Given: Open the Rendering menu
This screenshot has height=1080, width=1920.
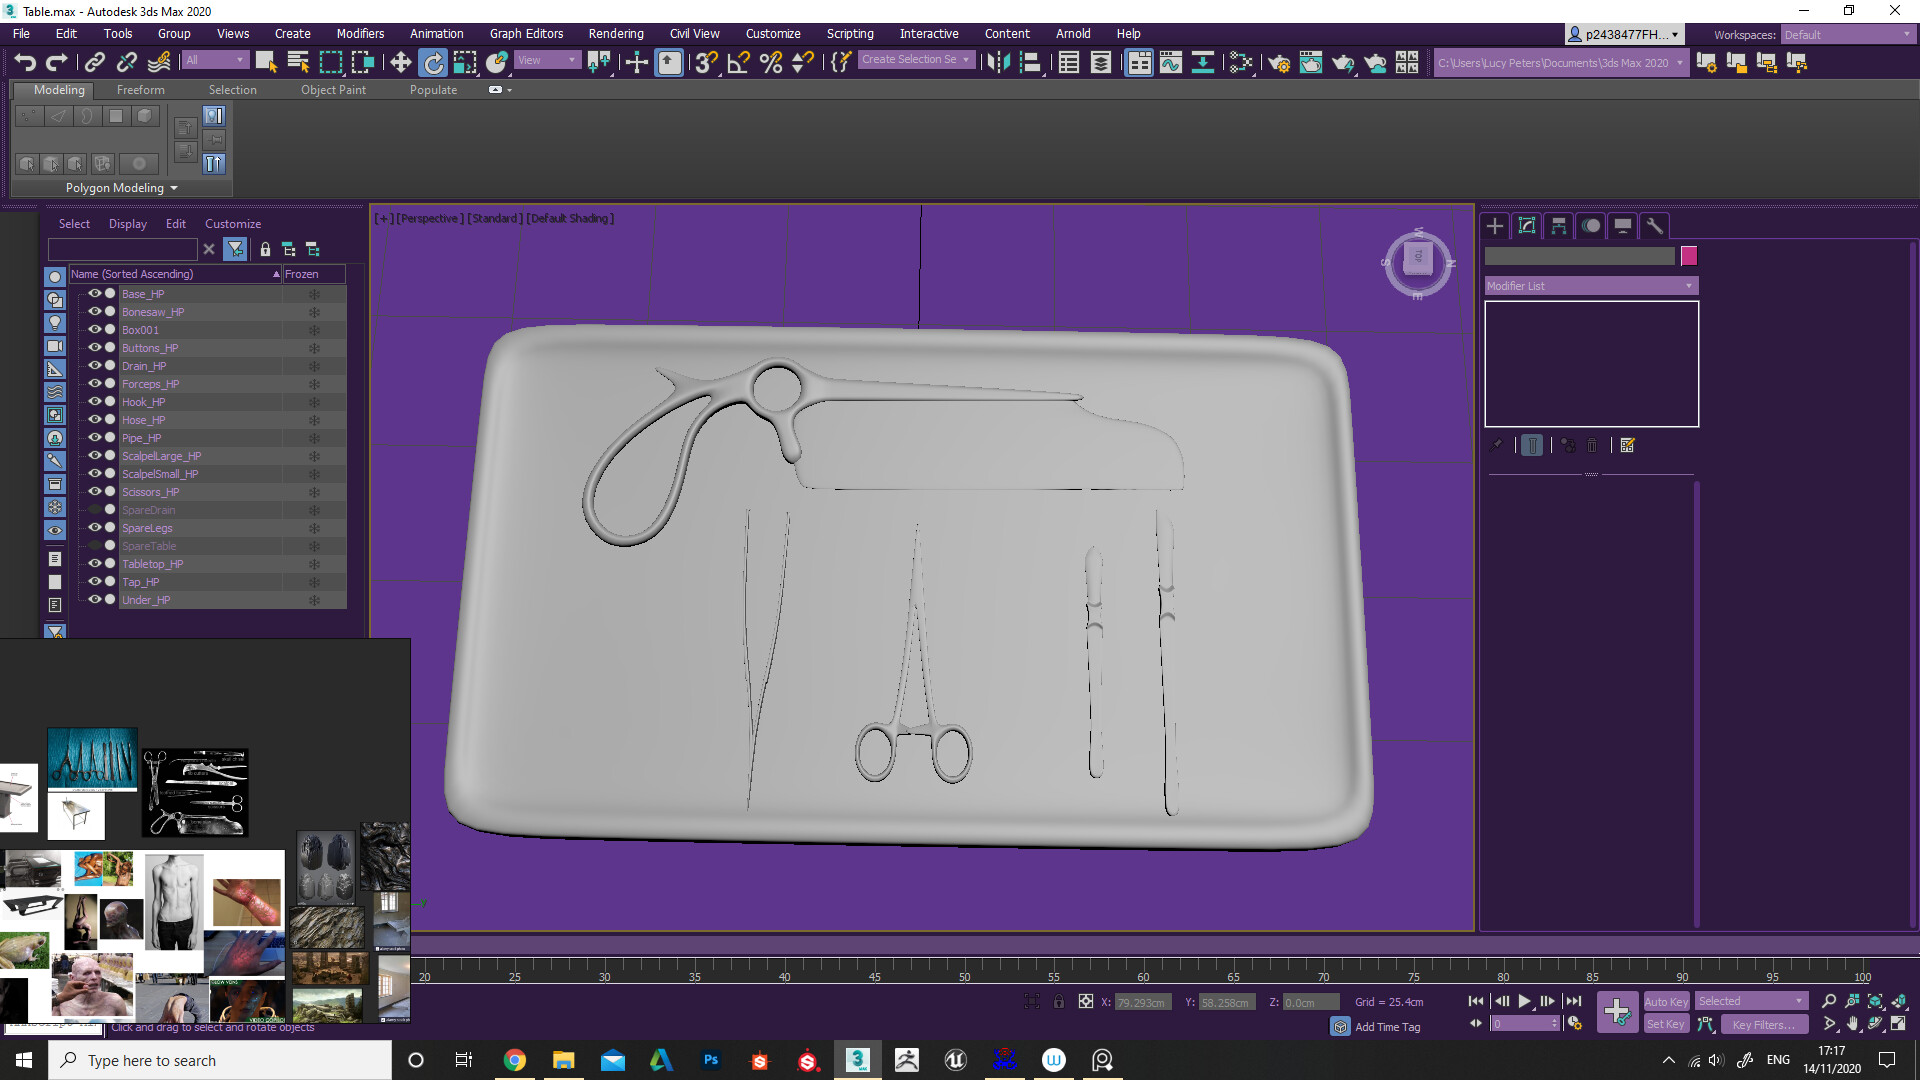Looking at the screenshot, I should click(x=616, y=33).
